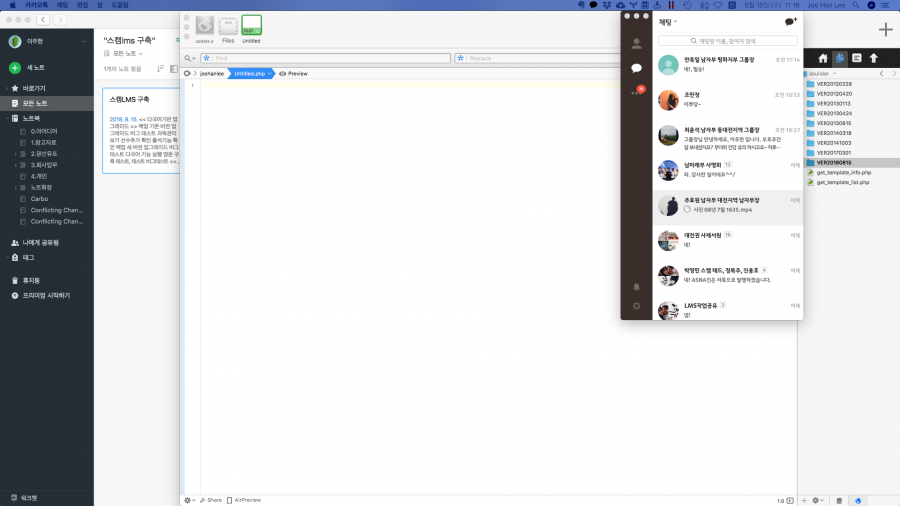Screen dimensions: 900x506
Task: Open the KakaoTalk friends list icon
Action: tap(636, 44)
